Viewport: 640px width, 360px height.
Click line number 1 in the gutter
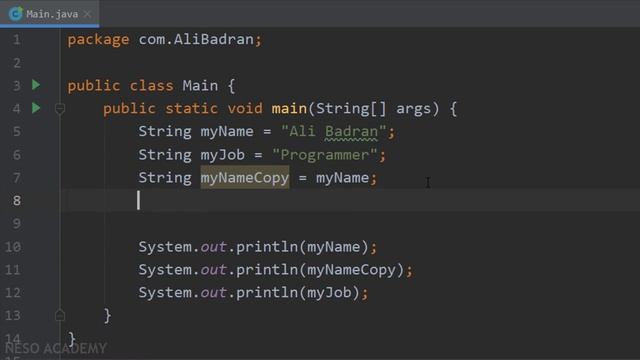click(x=17, y=40)
